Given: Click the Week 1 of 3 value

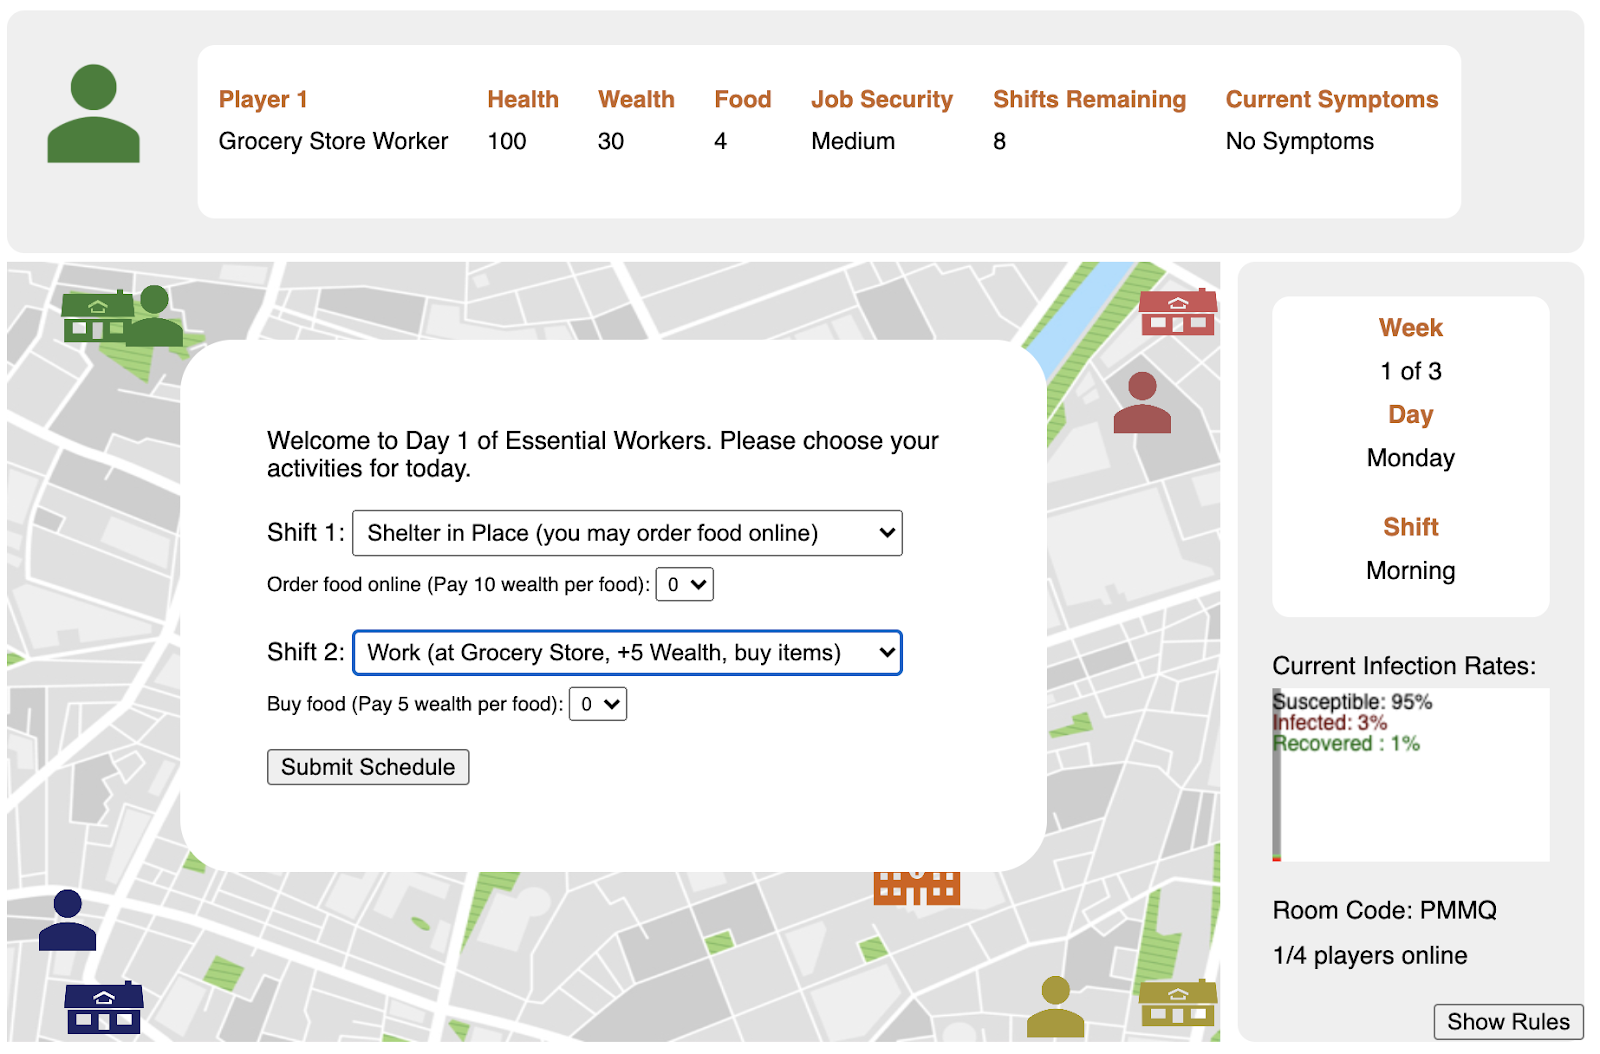Looking at the screenshot, I should pyautogui.click(x=1411, y=371).
